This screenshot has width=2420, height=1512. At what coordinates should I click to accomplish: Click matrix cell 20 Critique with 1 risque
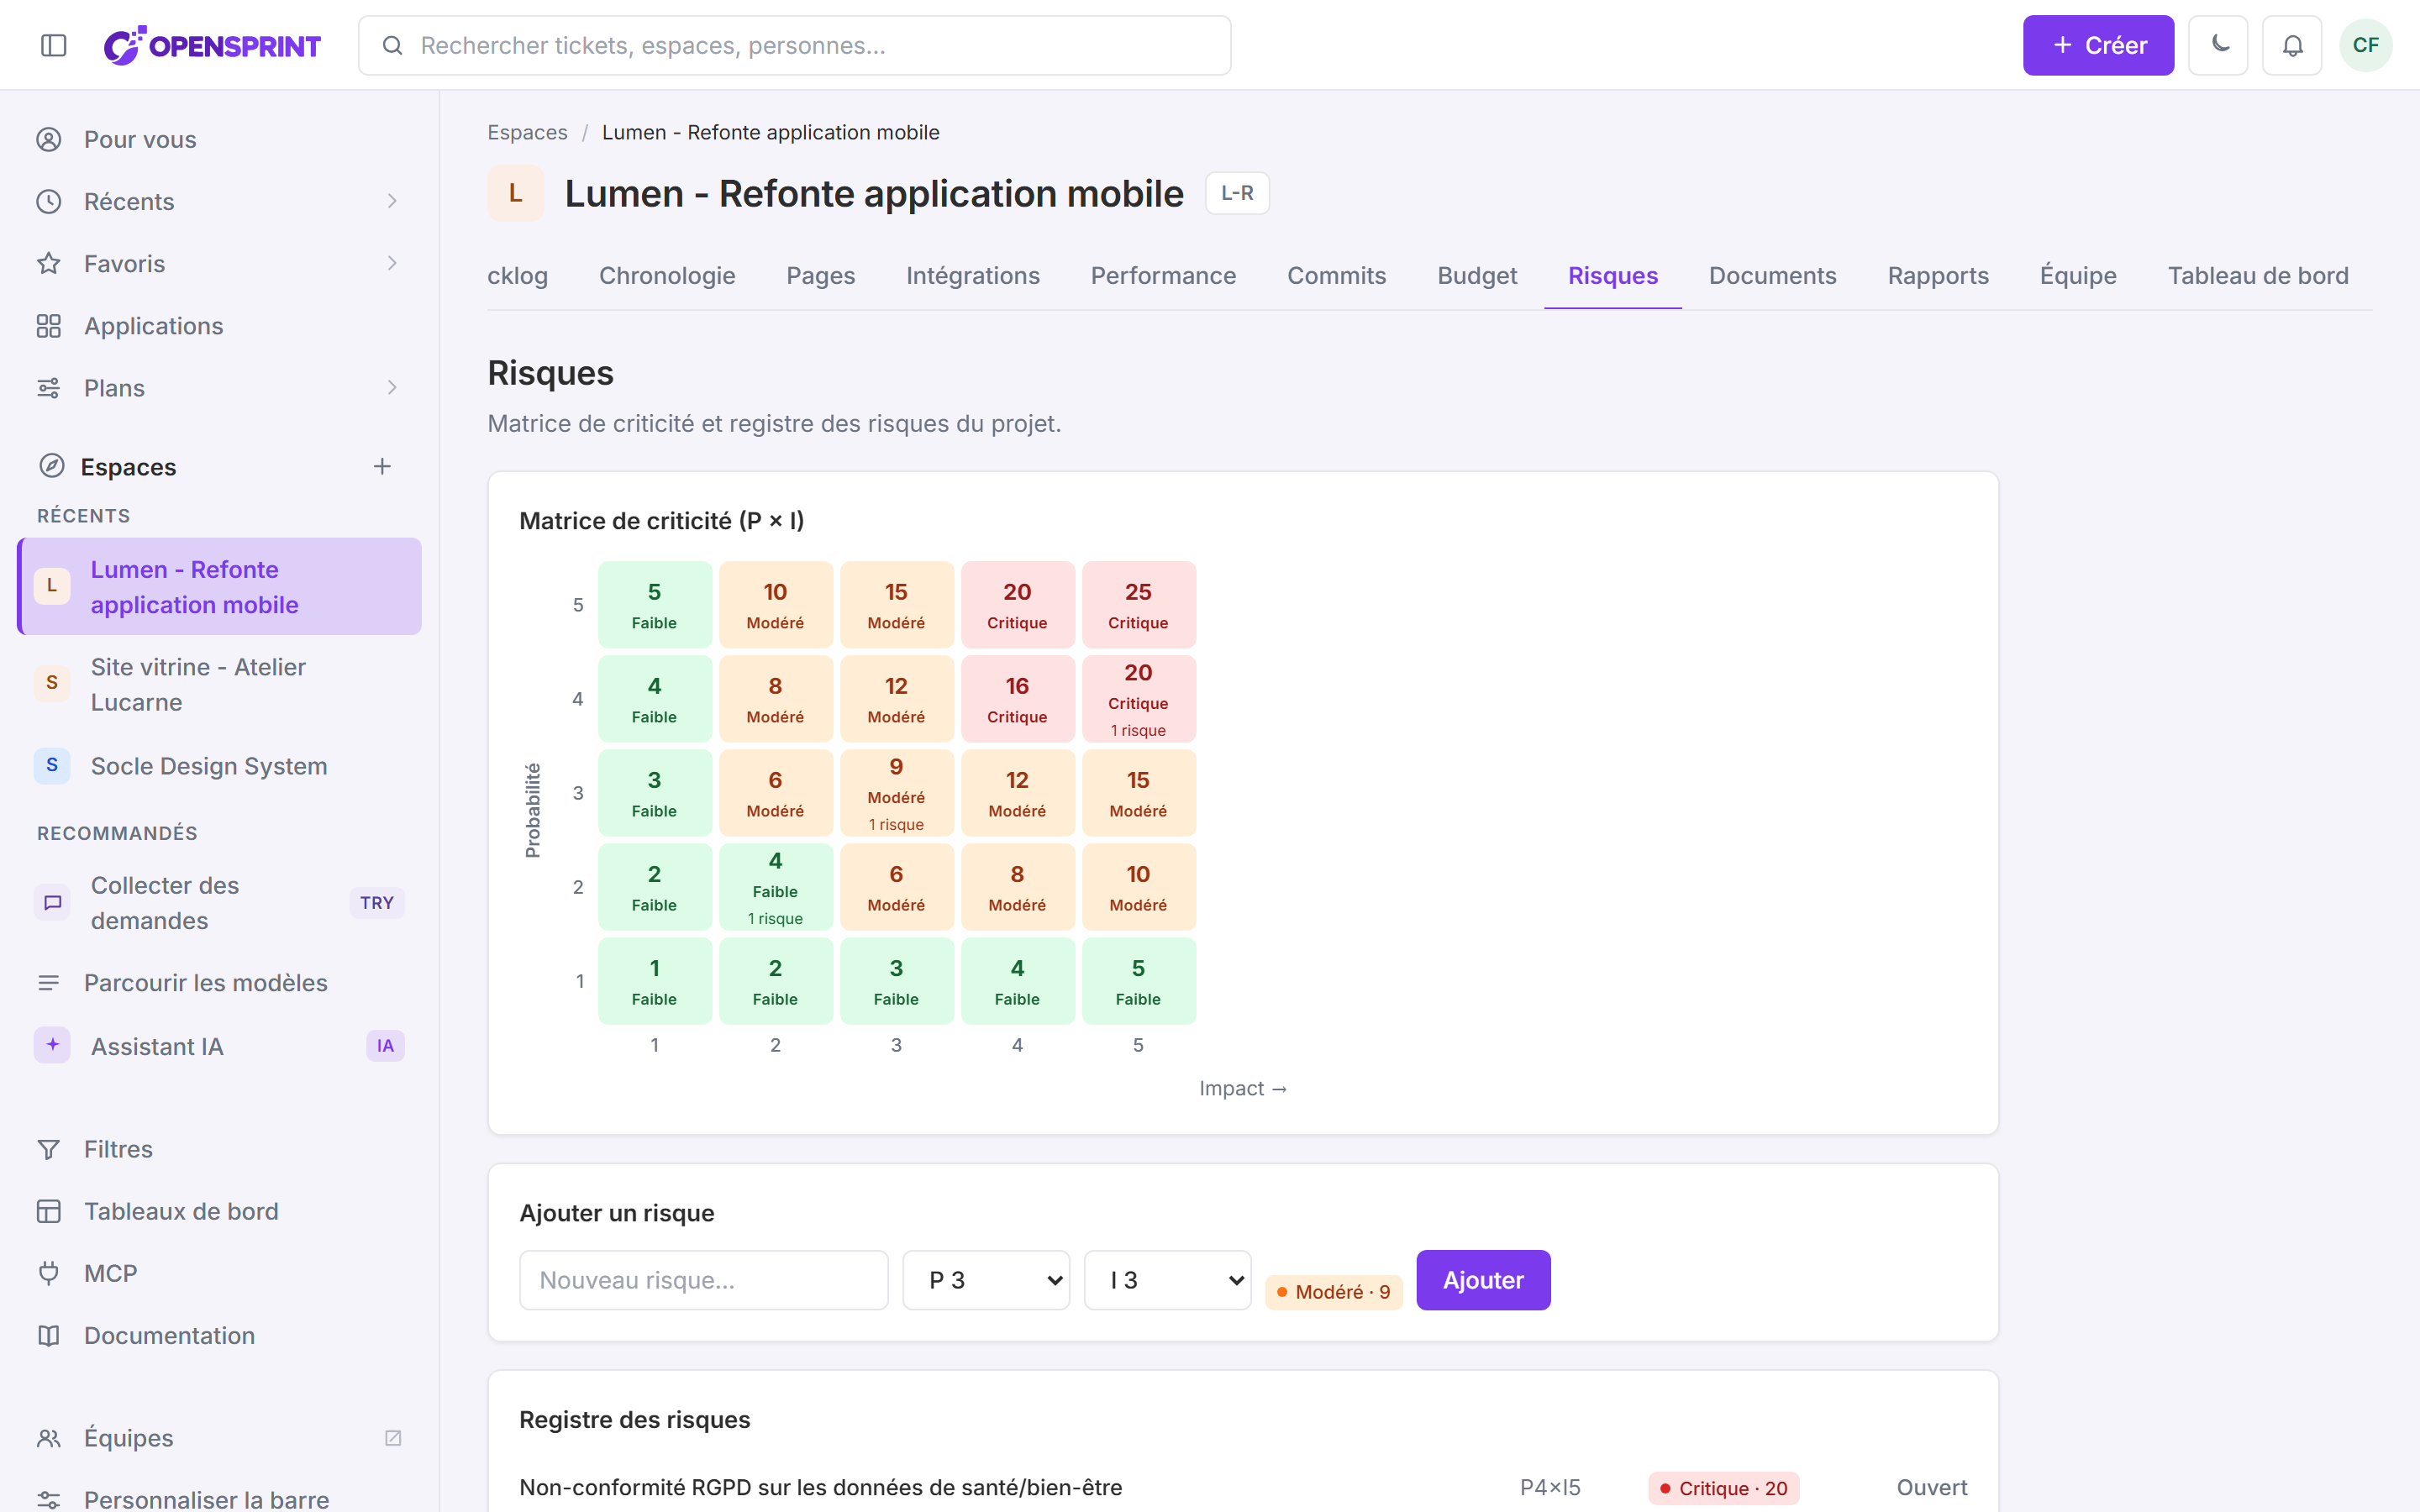1138,699
